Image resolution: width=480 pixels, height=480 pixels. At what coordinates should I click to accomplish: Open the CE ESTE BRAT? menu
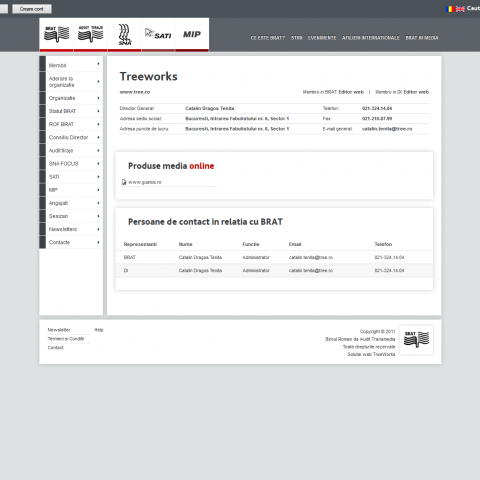(268, 38)
